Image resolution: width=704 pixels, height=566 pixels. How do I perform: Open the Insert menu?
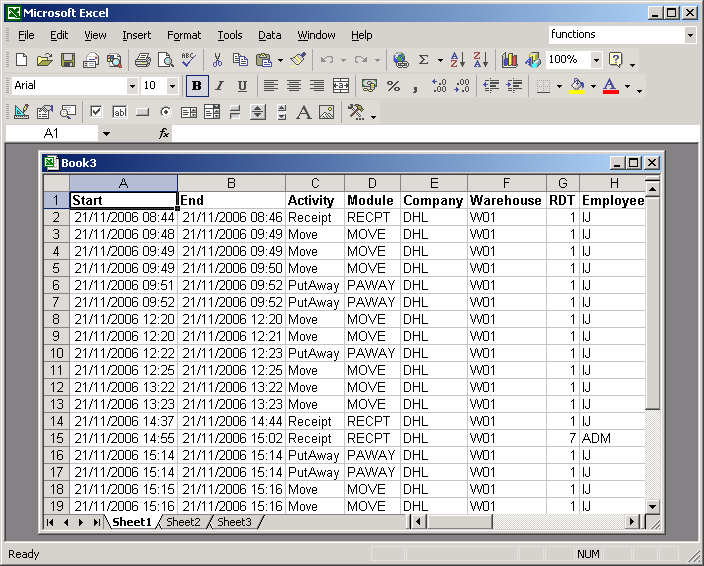click(x=136, y=35)
